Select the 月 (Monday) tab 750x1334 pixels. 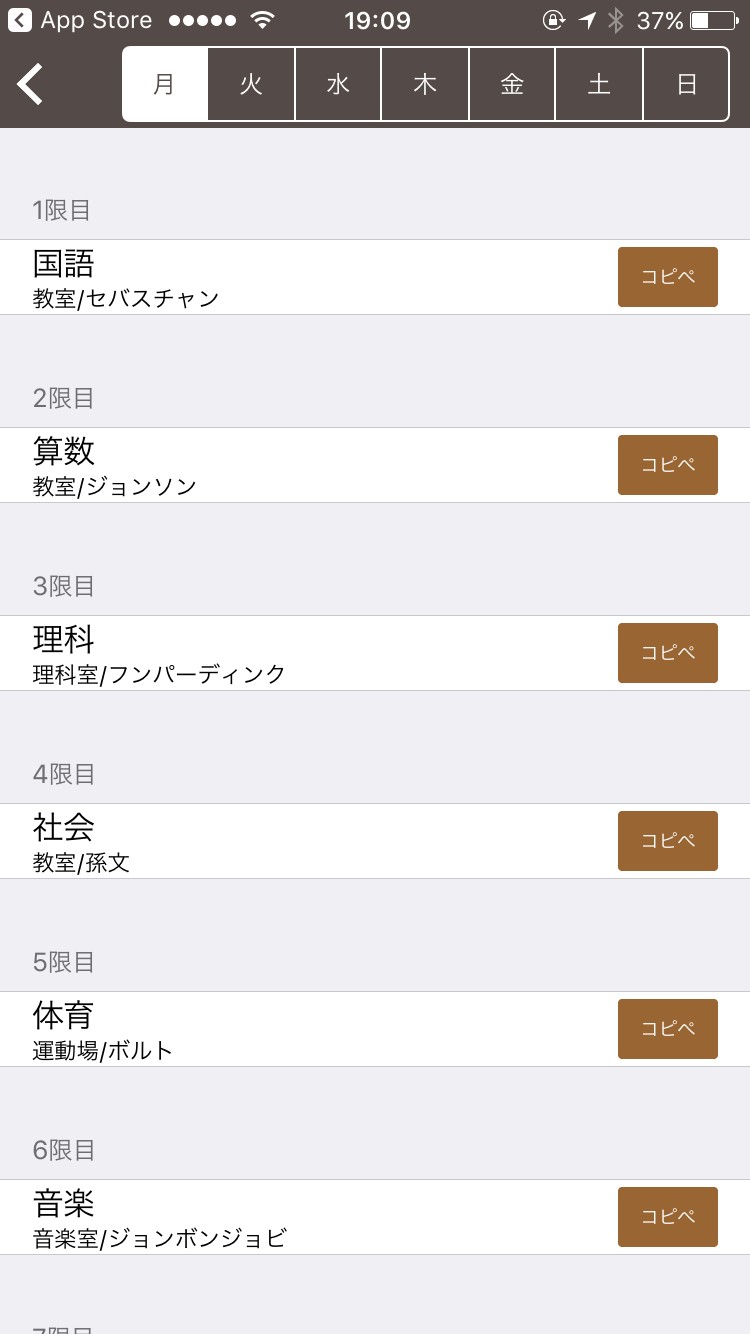point(165,84)
